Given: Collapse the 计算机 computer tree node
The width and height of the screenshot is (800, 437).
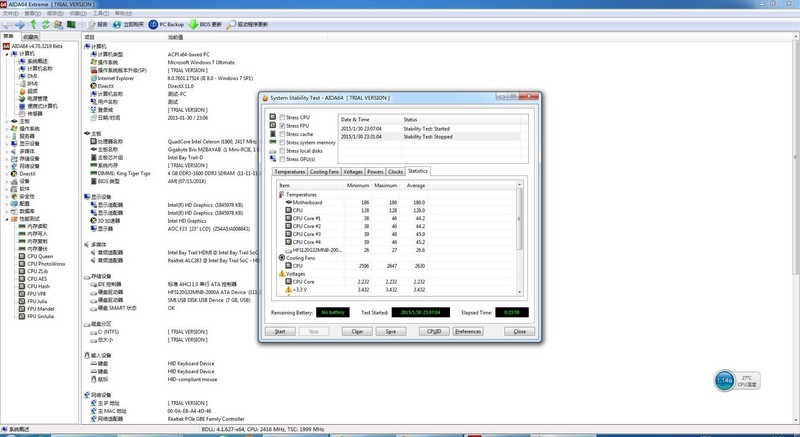Looking at the screenshot, I should (x=7, y=54).
